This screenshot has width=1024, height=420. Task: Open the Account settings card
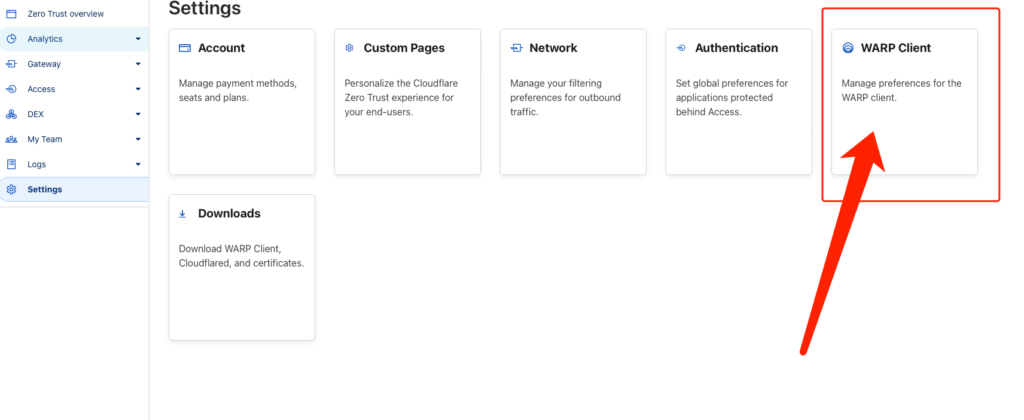click(242, 101)
